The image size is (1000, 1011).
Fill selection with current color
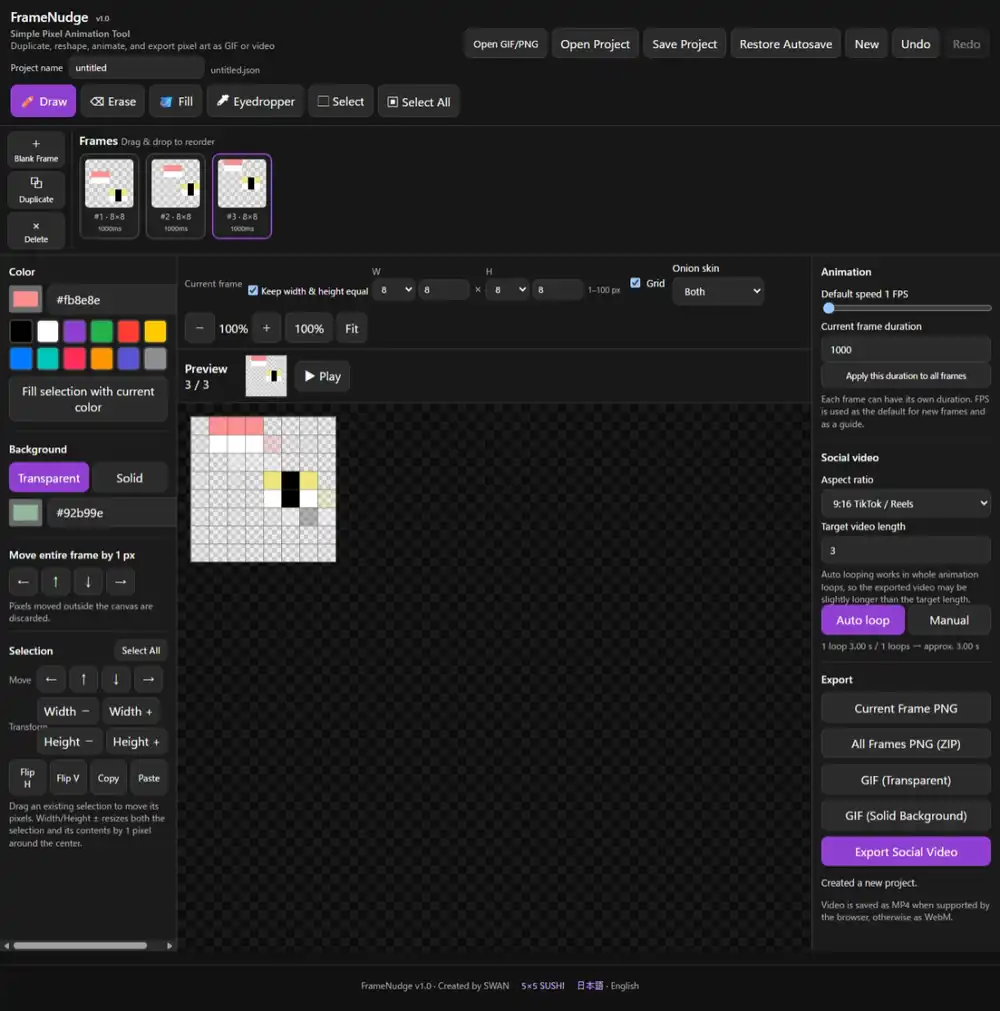tap(88, 399)
